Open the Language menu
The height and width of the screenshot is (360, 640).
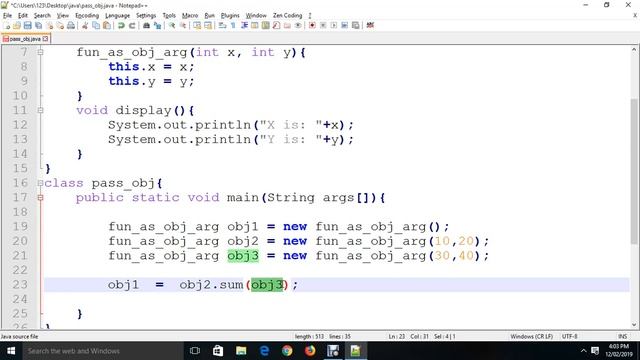point(118,16)
